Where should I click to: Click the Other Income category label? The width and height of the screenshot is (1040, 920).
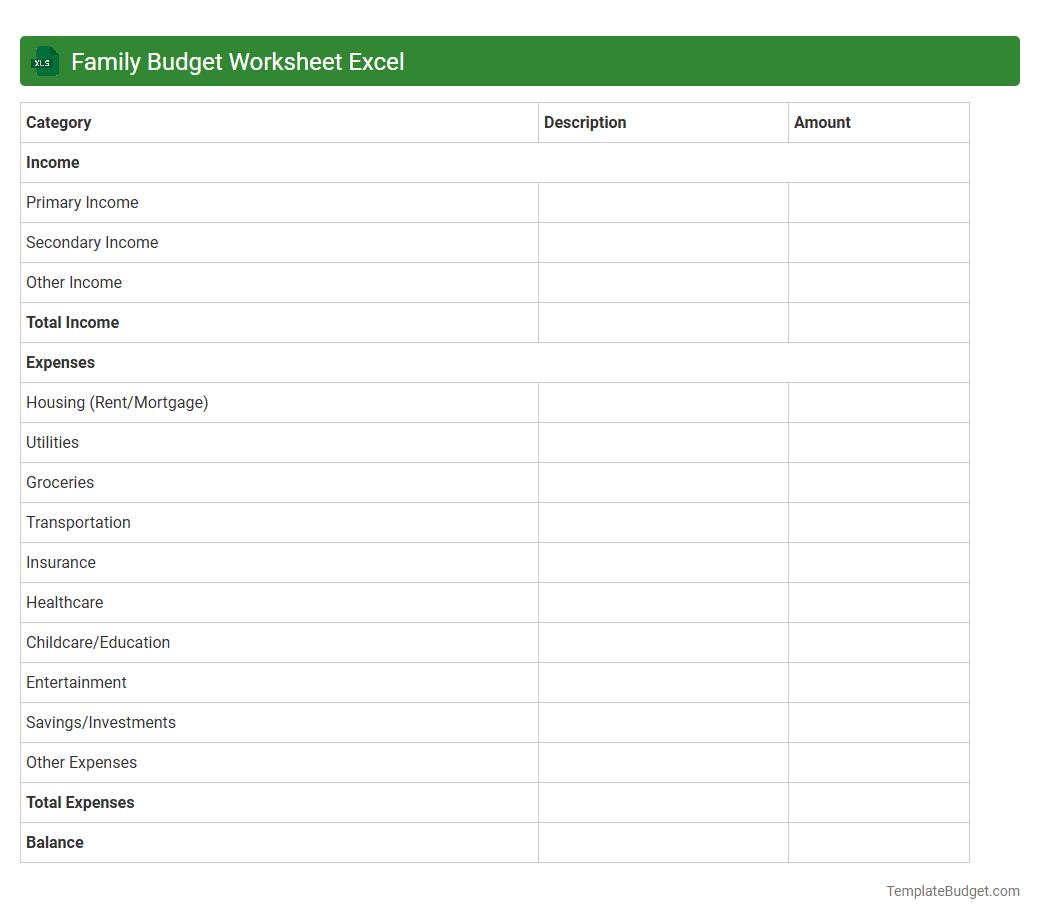click(x=74, y=282)
